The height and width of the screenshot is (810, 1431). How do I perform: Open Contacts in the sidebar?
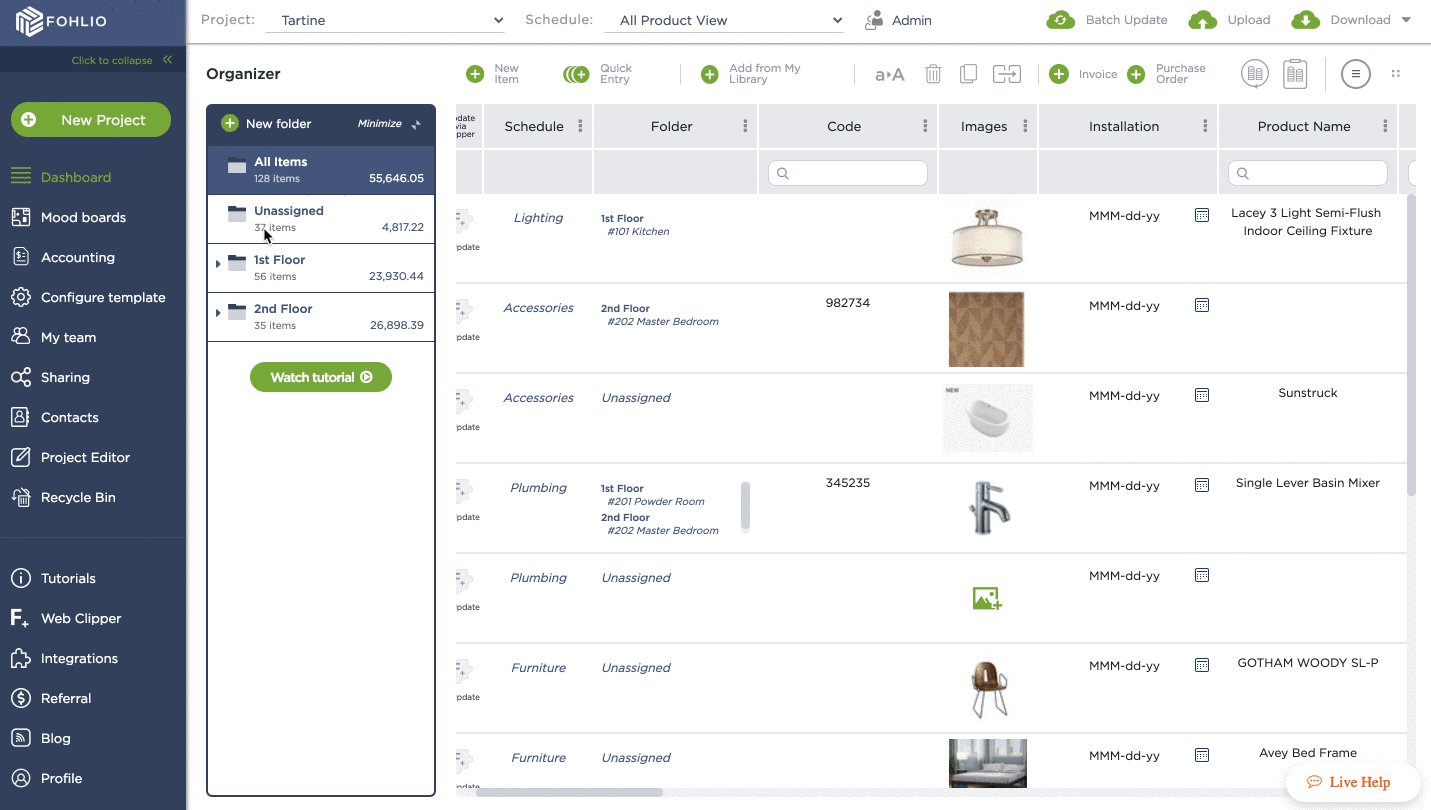coord(69,417)
